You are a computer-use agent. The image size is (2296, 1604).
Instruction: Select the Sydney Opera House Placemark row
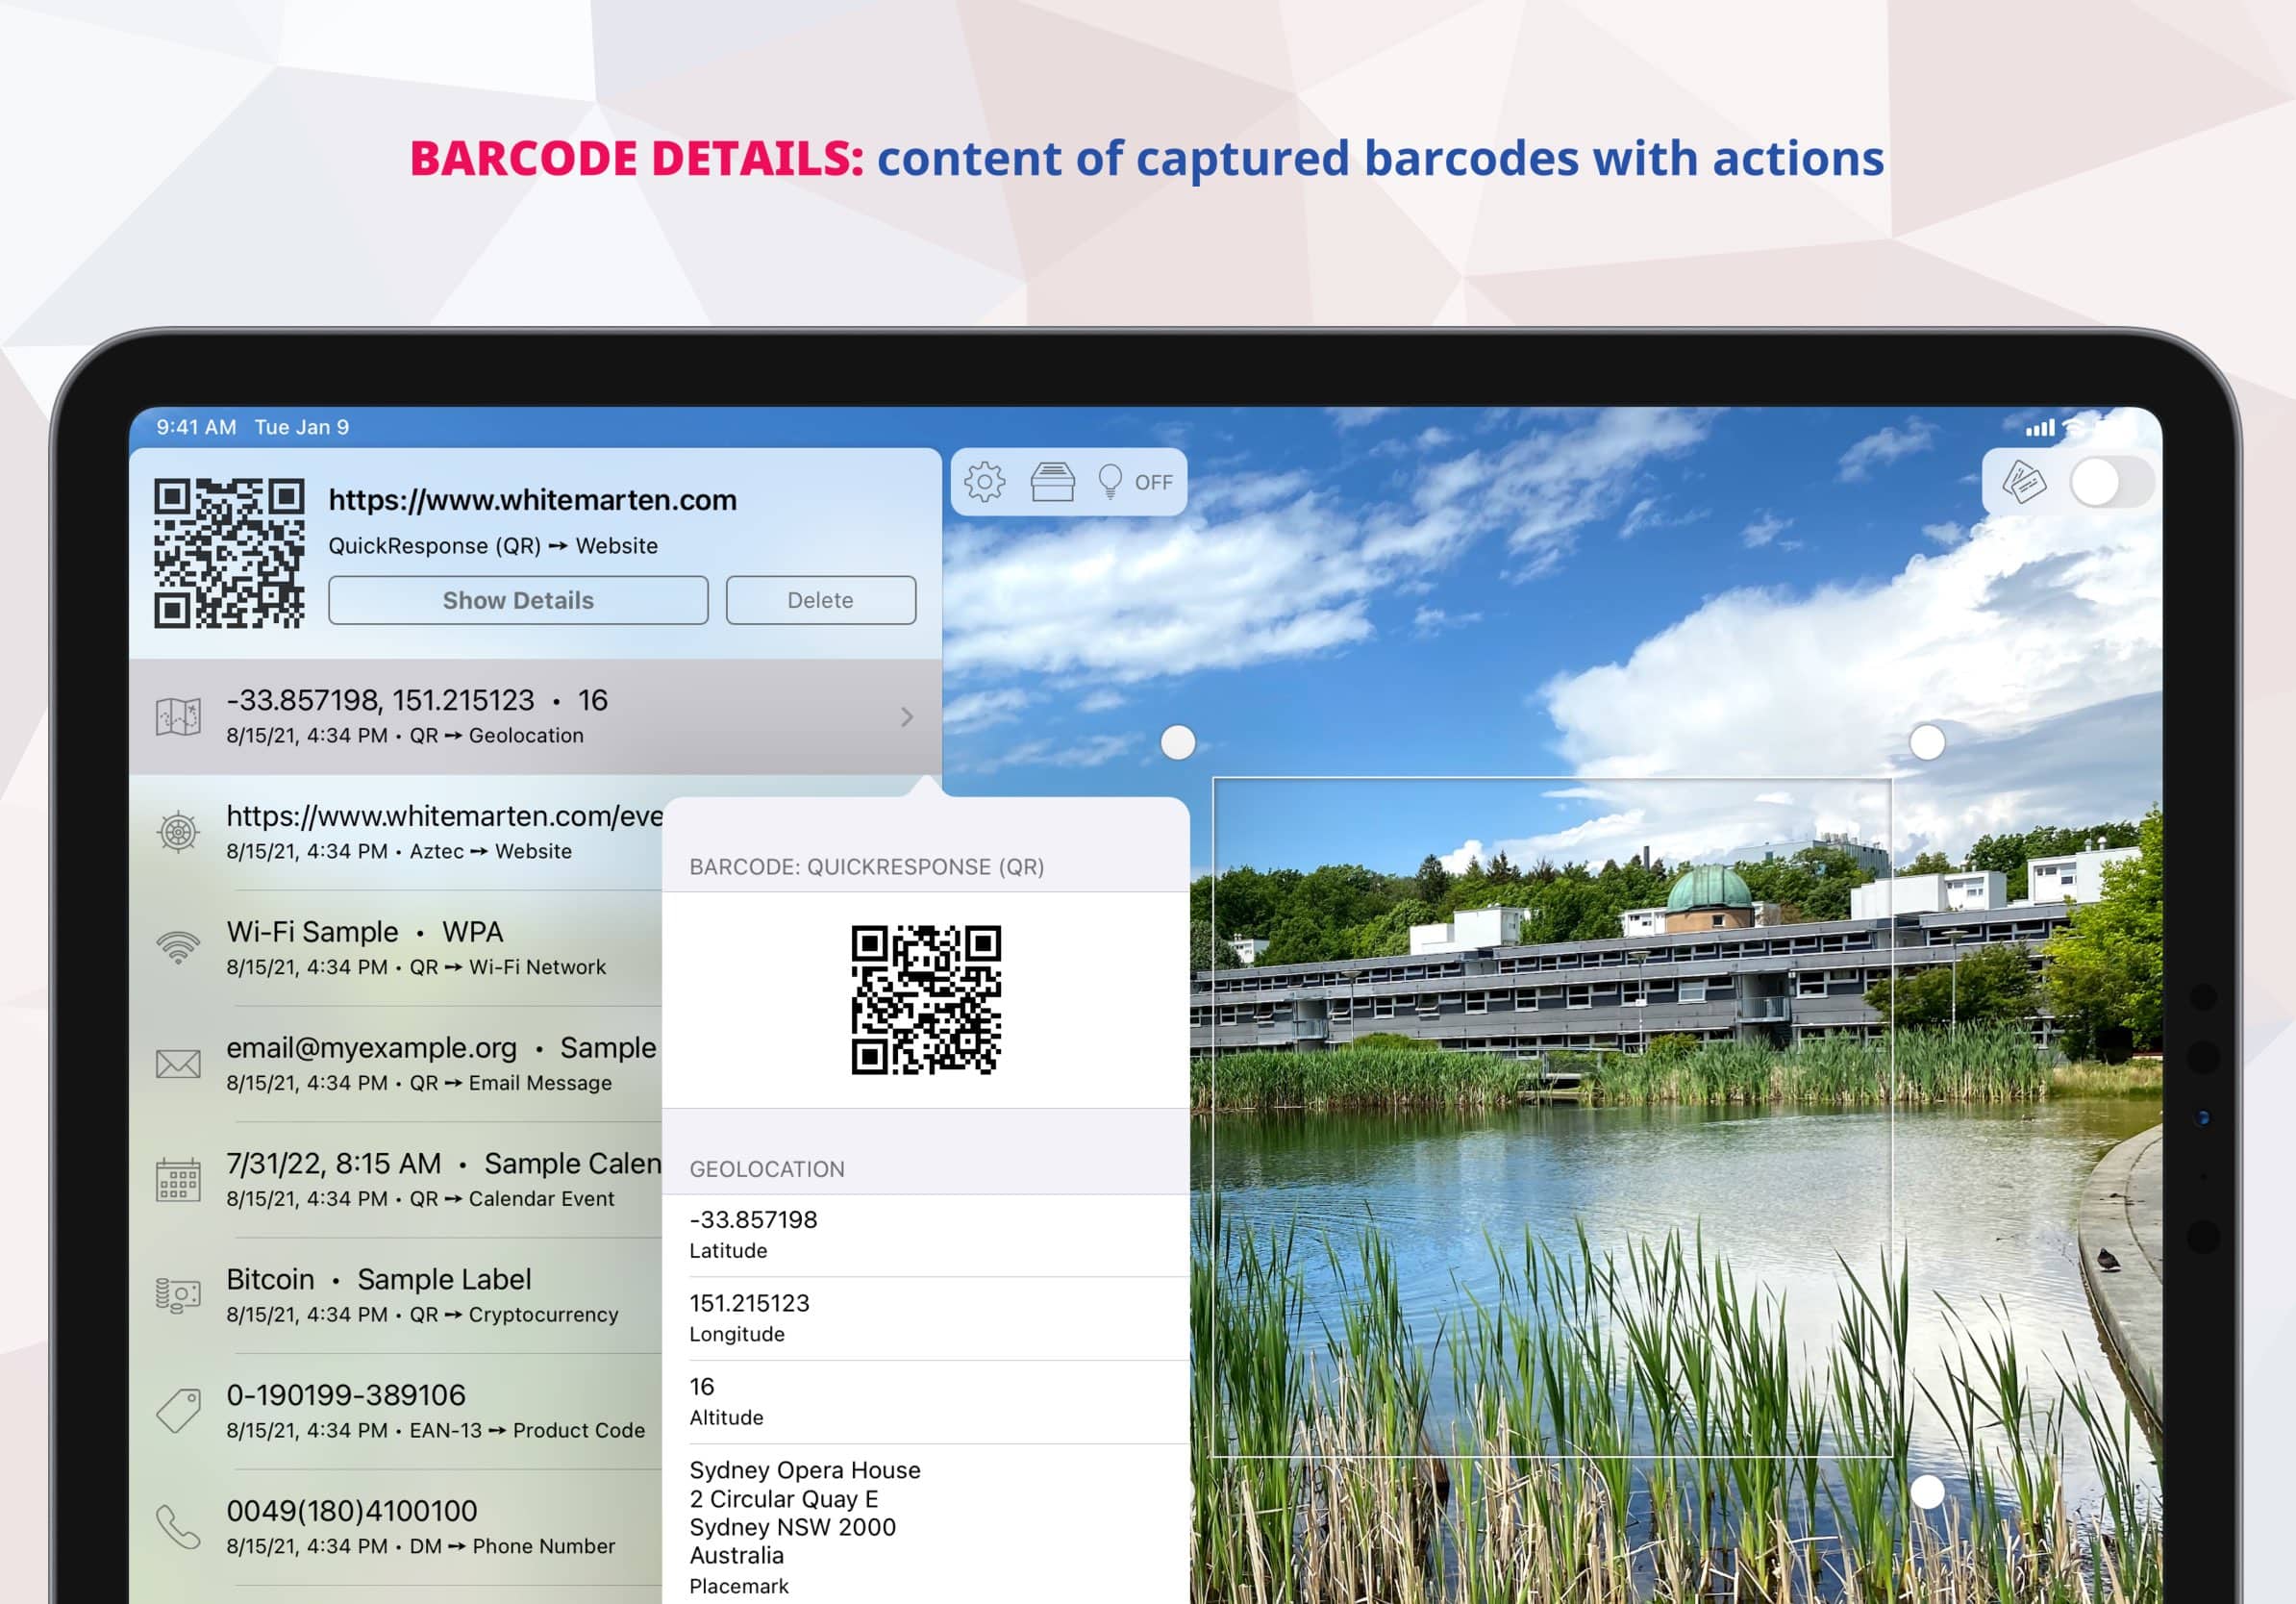[x=926, y=1525]
